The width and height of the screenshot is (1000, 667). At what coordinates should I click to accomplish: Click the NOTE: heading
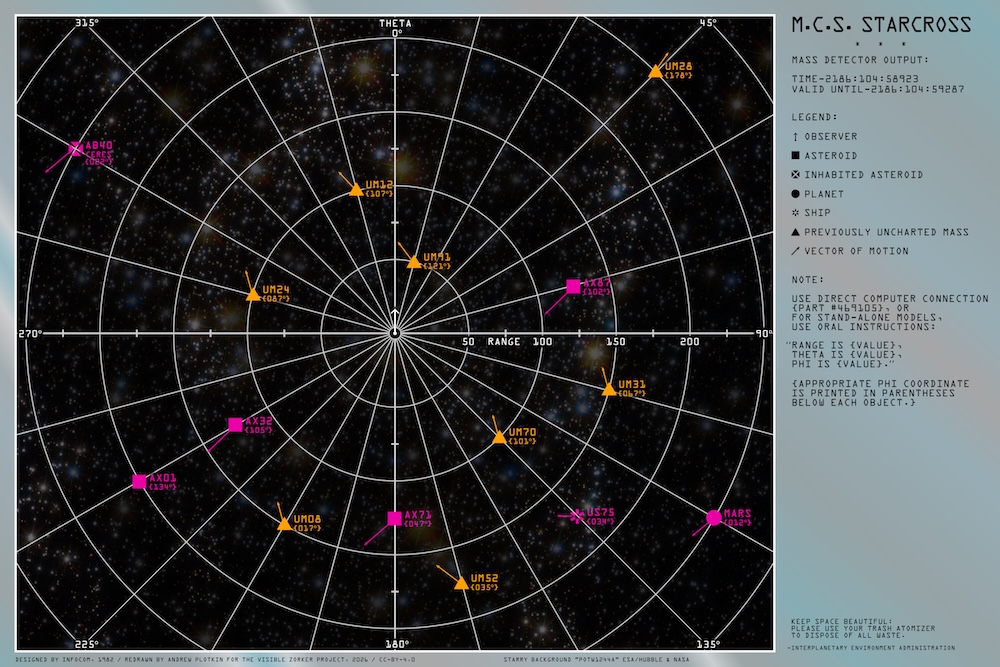pos(808,279)
